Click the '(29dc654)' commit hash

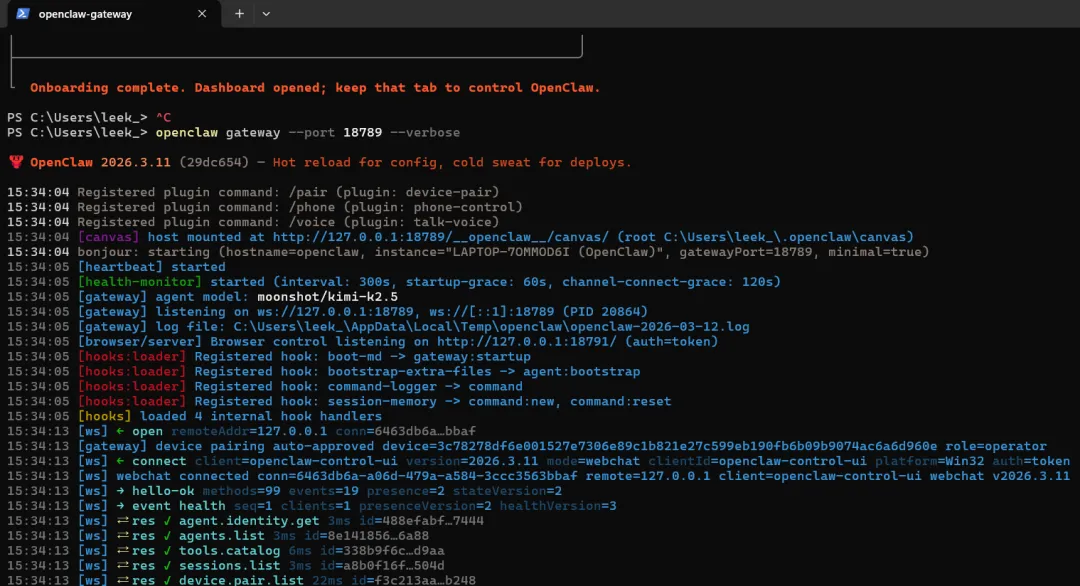(214, 163)
